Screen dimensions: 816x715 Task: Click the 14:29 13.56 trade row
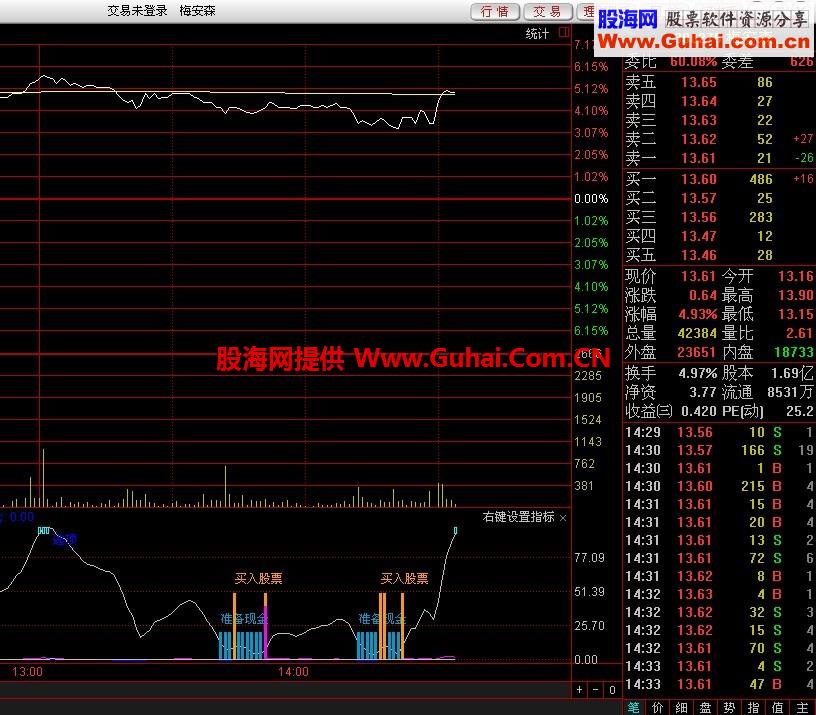click(719, 432)
